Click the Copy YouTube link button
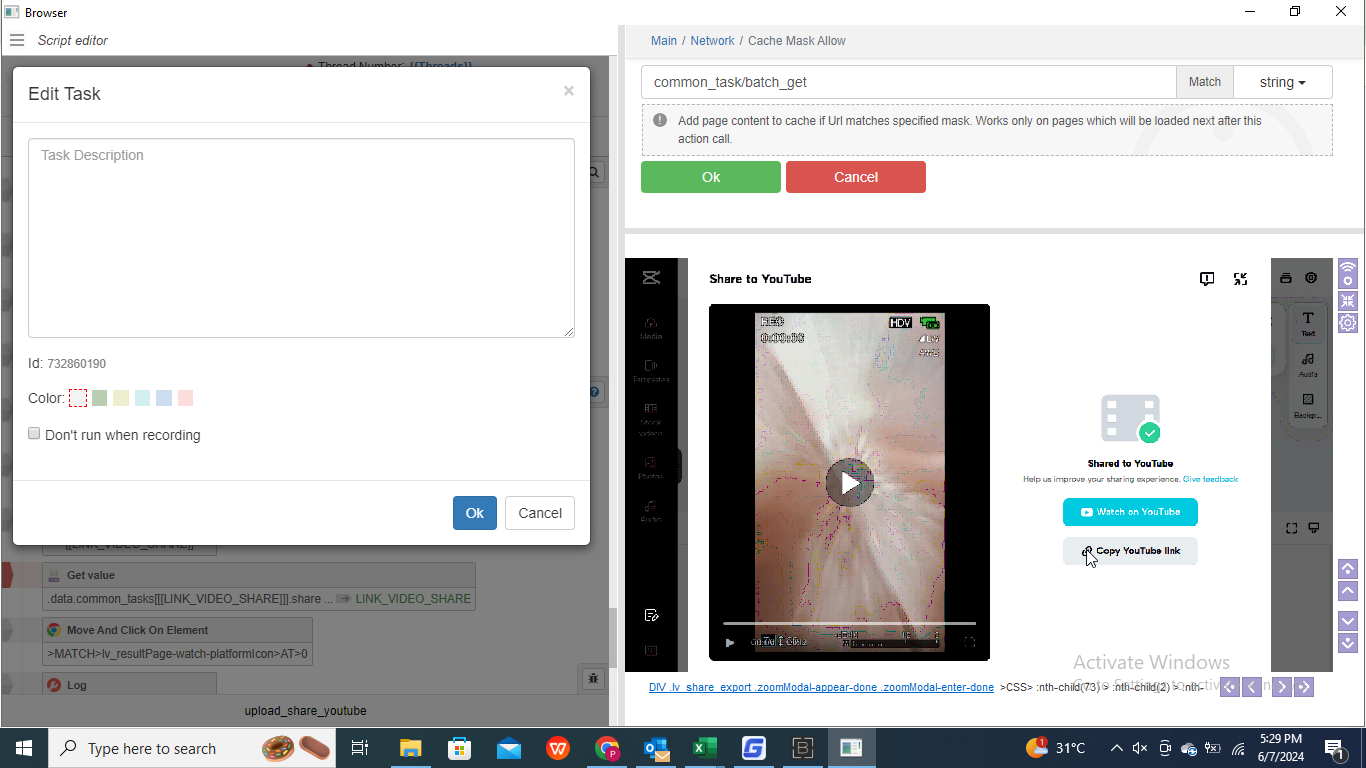The width and height of the screenshot is (1366, 768). pyautogui.click(x=1130, y=551)
